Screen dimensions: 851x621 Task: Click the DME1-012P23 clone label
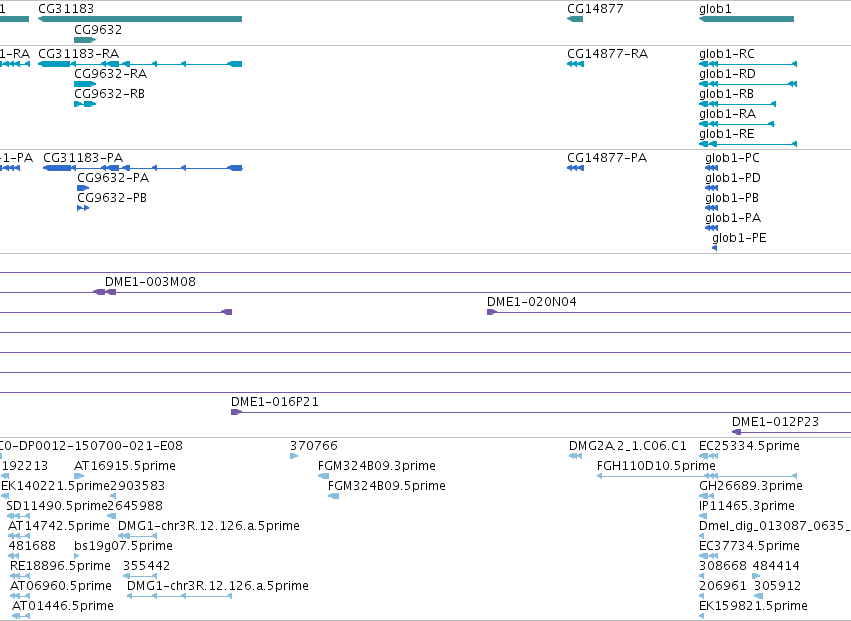point(775,422)
